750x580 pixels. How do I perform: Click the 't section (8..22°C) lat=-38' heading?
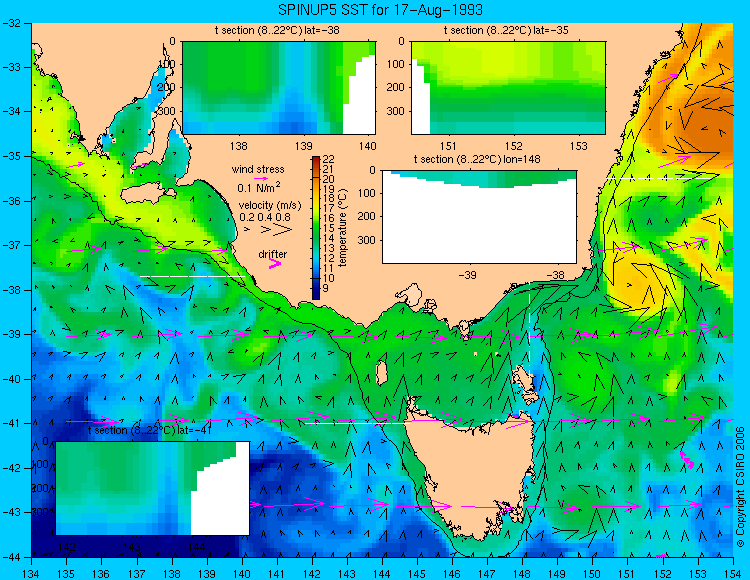pyautogui.click(x=277, y=30)
